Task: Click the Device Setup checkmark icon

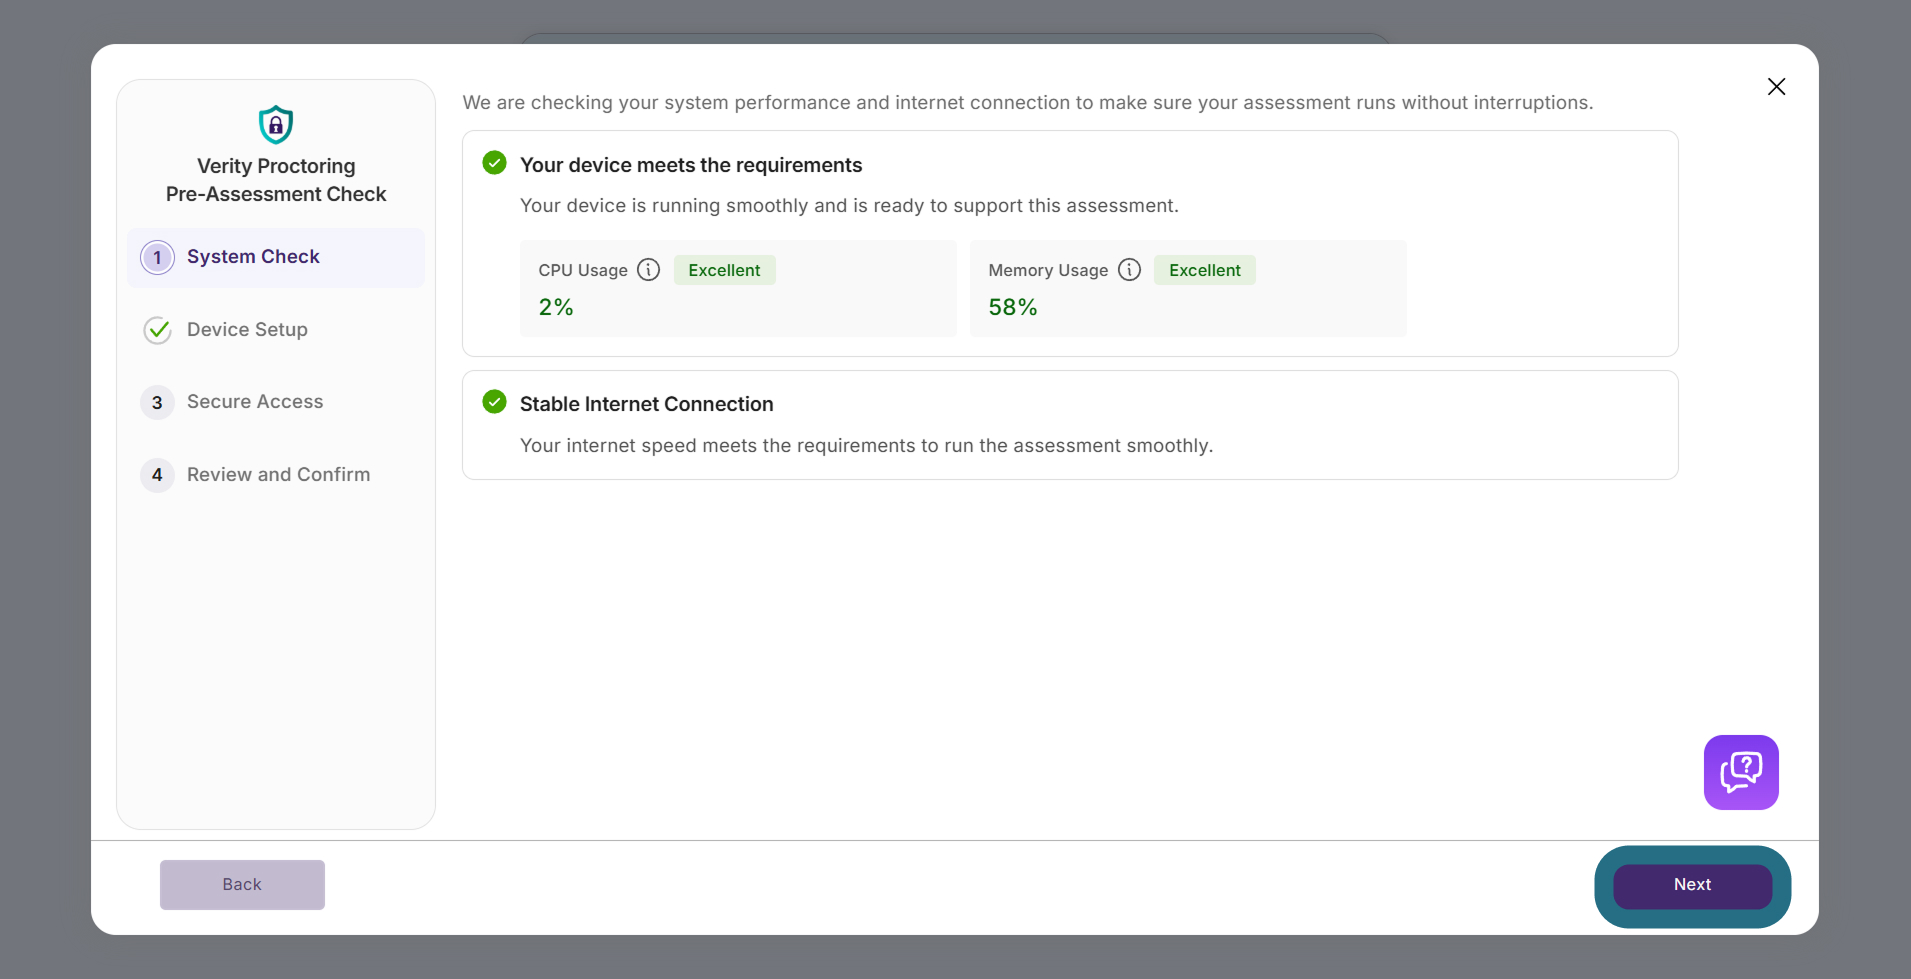Action: coord(157,330)
